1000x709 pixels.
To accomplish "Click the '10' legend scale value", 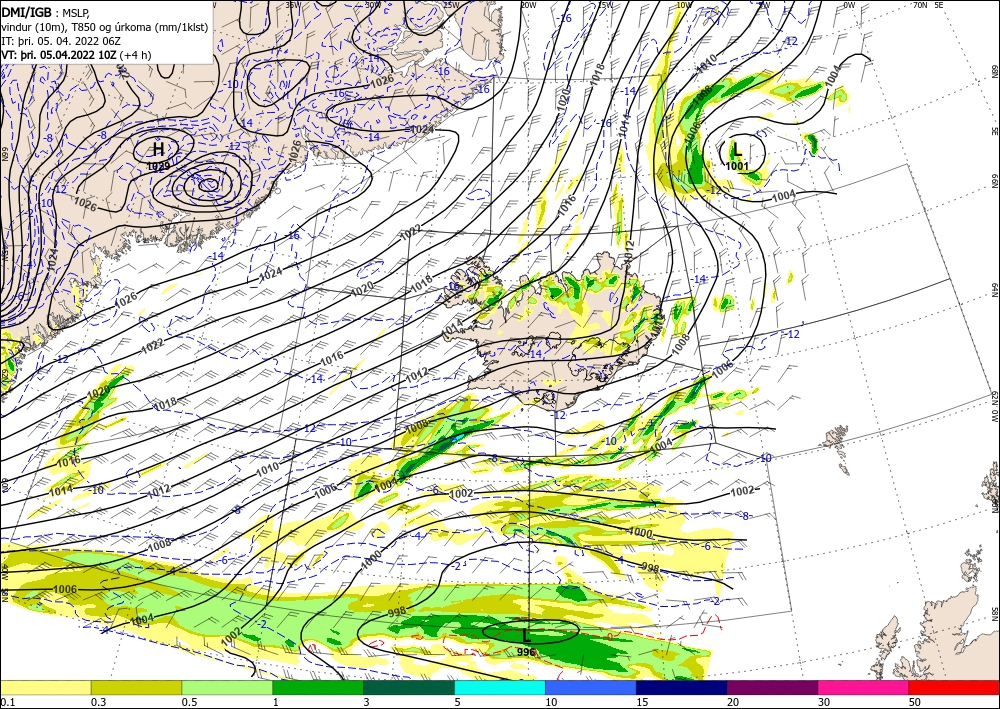I will (551, 702).
